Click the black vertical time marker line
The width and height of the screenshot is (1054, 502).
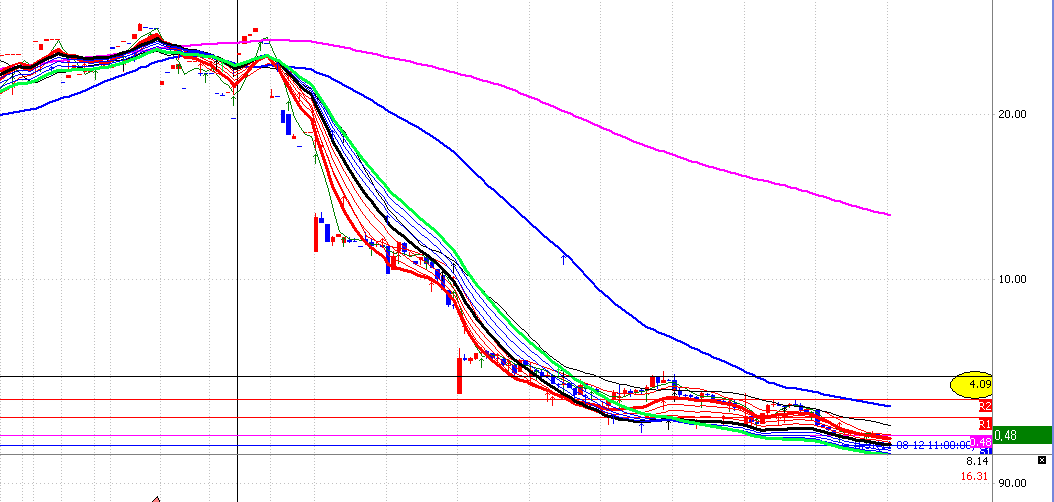(237, 300)
